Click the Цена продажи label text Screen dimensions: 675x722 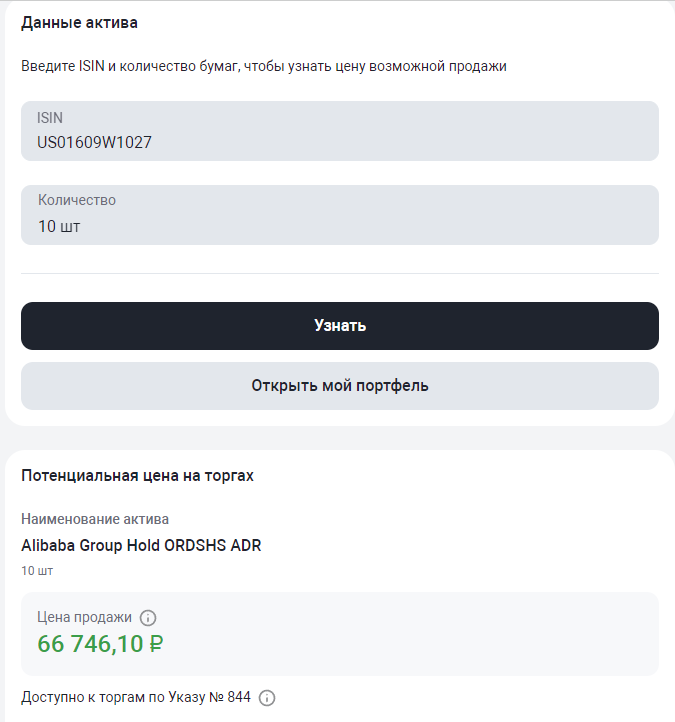click(x=84, y=617)
